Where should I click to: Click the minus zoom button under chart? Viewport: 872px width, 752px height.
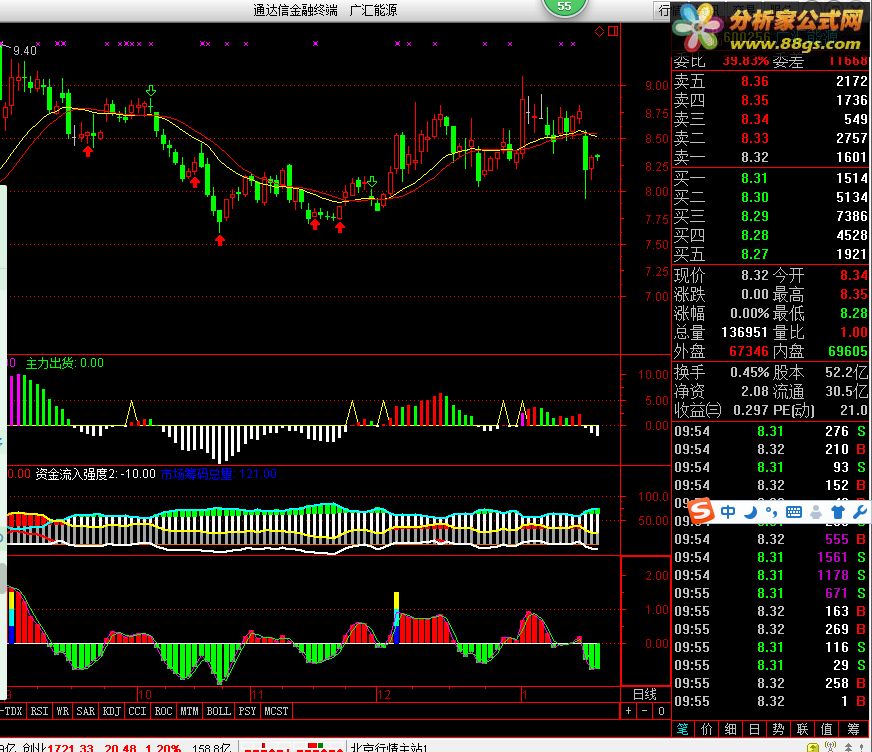click(645, 711)
